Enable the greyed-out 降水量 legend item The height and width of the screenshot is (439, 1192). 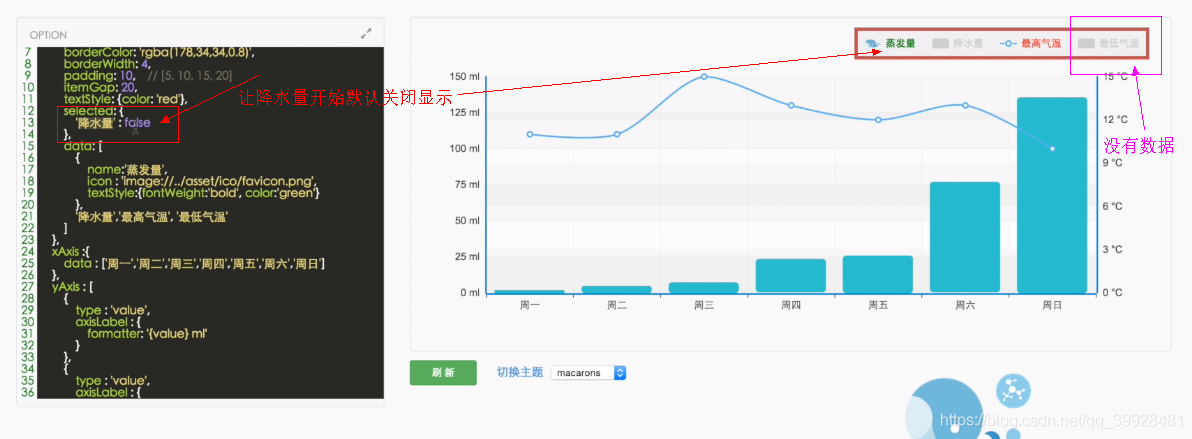pyautogui.click(x=957, y=44)
